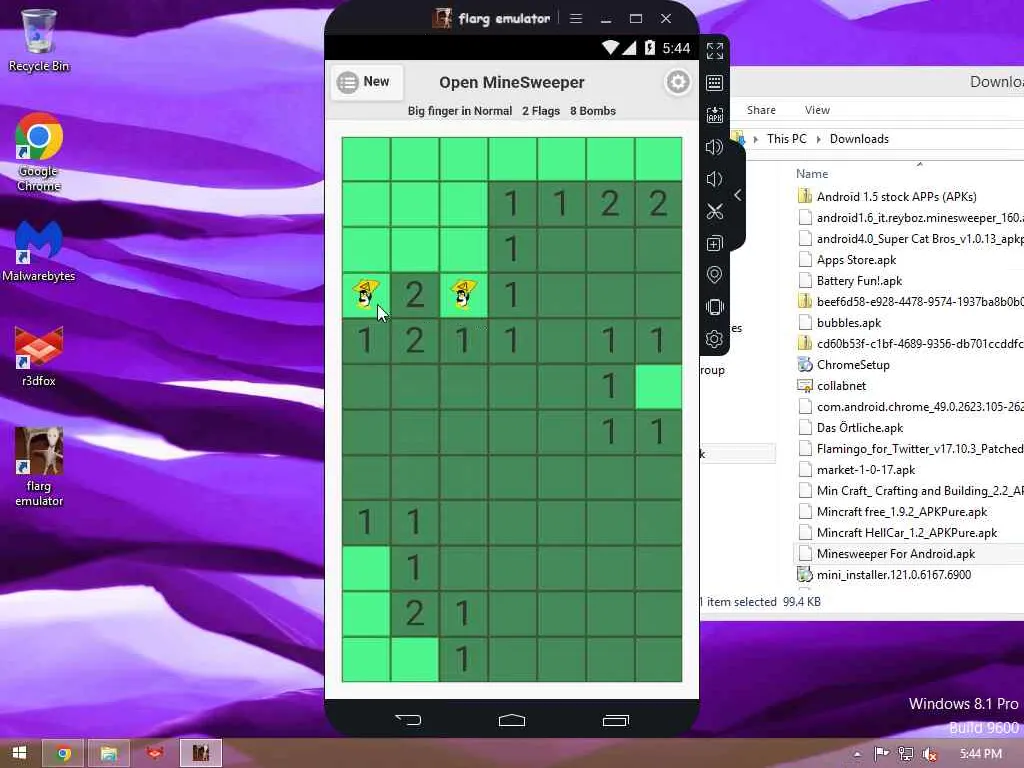
Task: Open the flarg emulator hamburger menu
Action: point(575,18)
